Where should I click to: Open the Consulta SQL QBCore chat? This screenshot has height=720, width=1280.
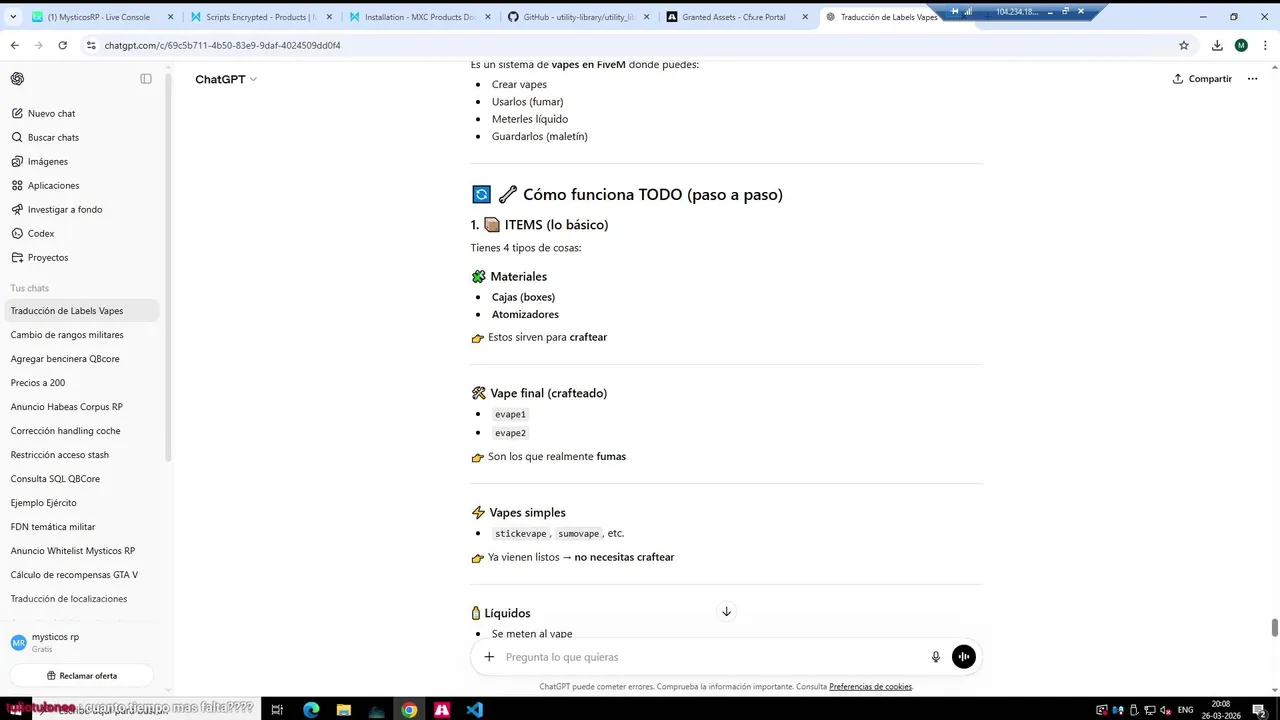click(x=82, y=479)
